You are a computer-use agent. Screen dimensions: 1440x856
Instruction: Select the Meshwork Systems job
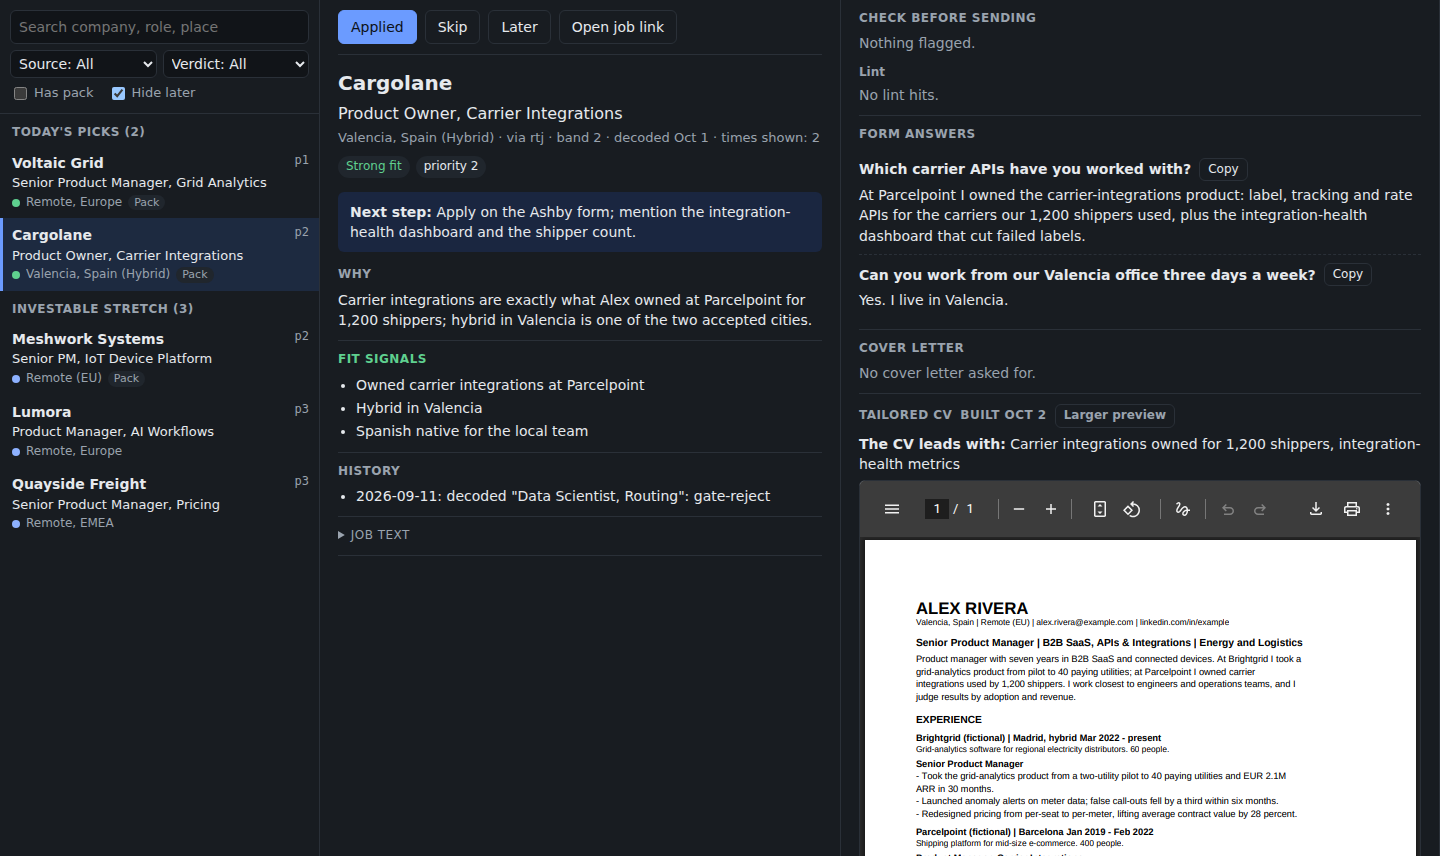click(x=160, y=358)
